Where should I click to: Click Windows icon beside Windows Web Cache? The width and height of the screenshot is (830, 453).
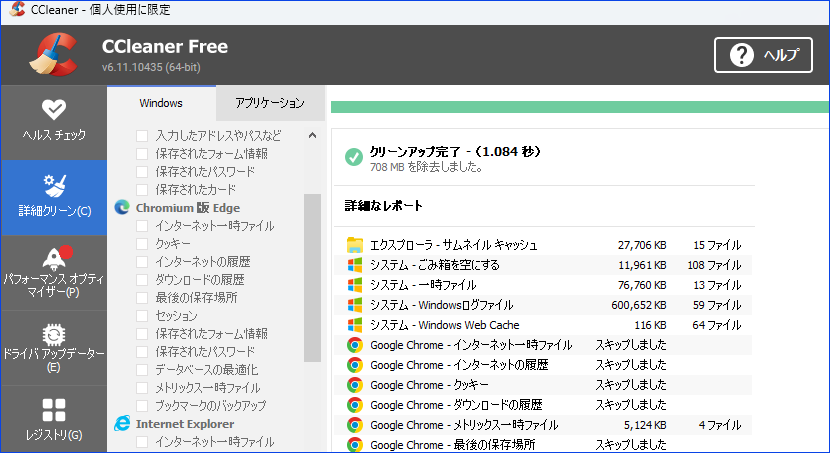coord(355,325)
